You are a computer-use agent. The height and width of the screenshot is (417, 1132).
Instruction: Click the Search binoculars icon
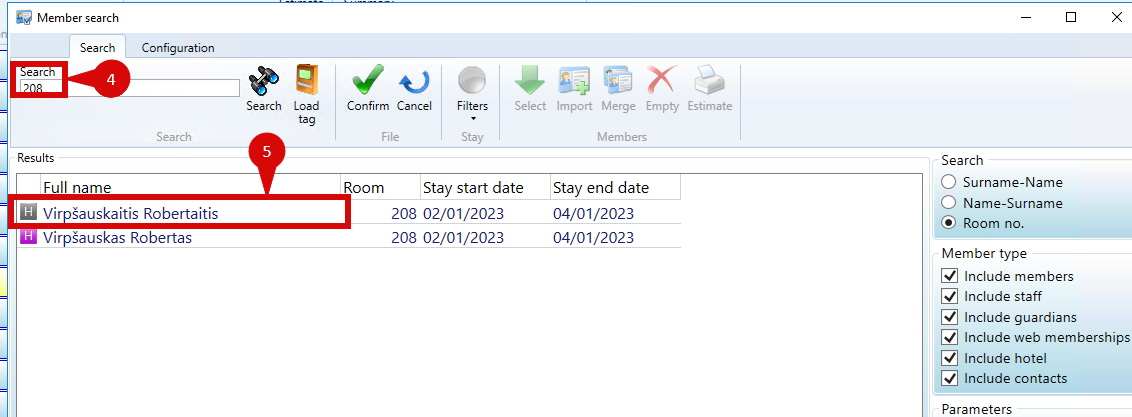pyautogui.click(x=264, y=82)
